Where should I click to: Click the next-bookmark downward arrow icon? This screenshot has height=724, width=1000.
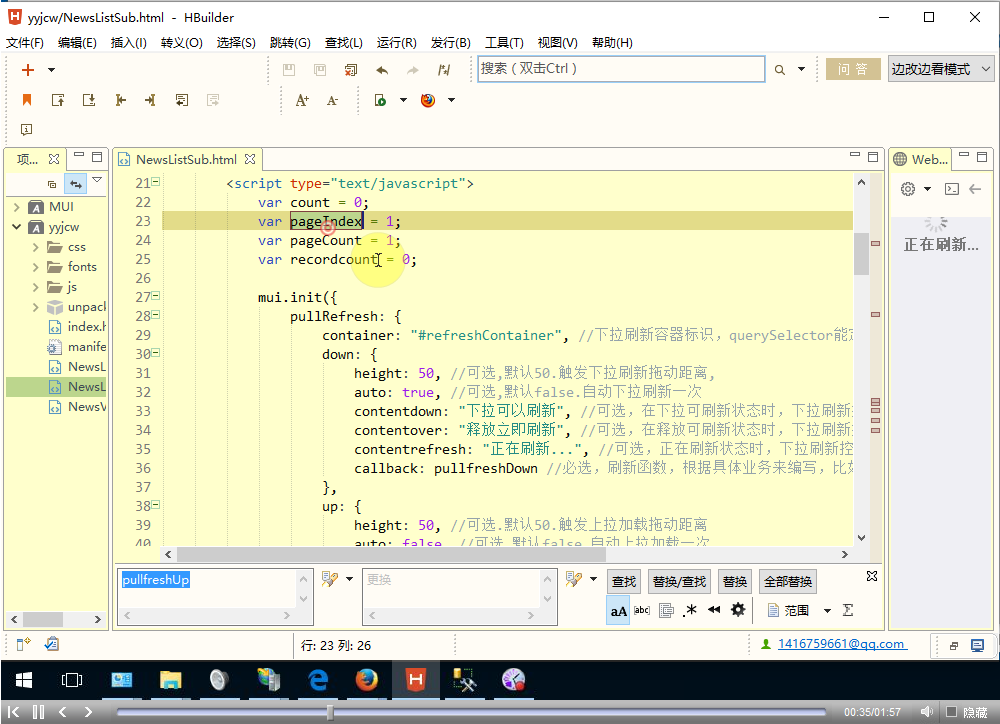pos(89,100)
